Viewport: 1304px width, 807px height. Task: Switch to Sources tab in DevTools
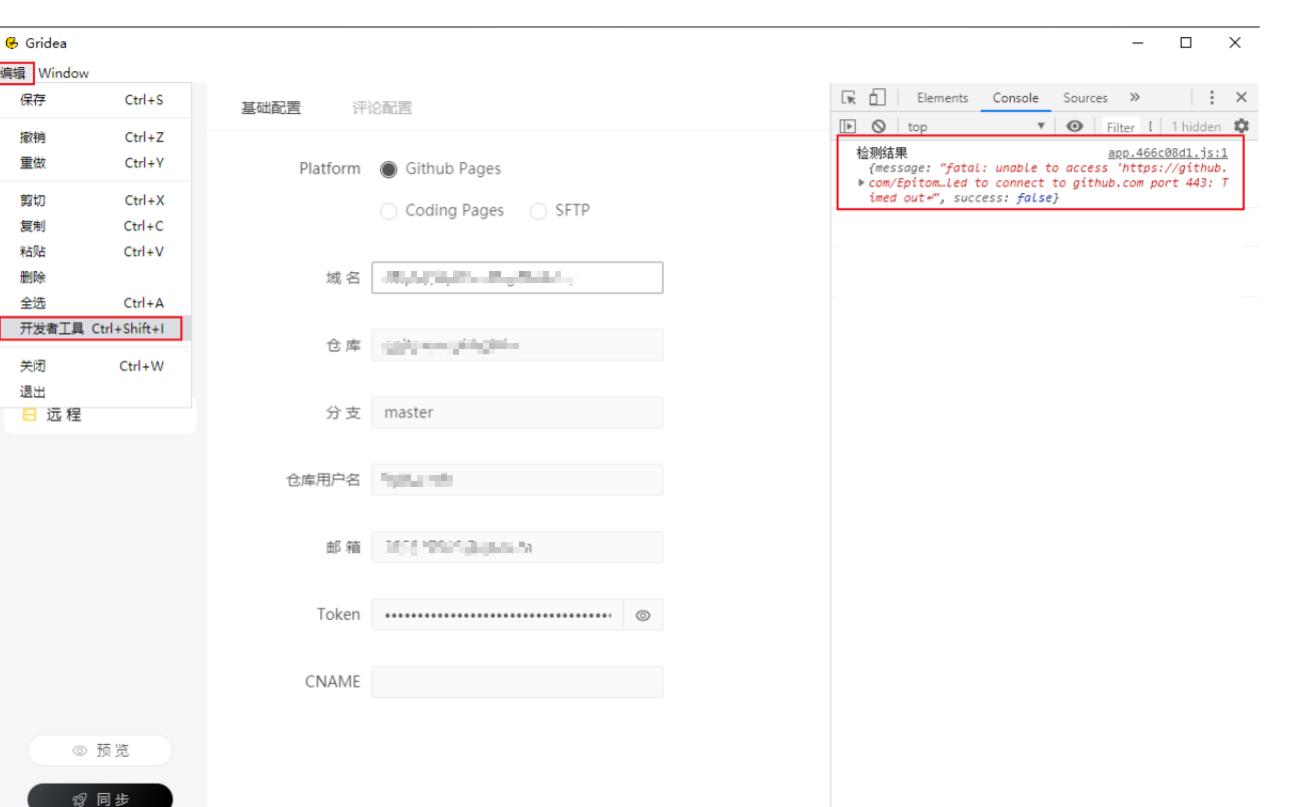point(1085,98)
